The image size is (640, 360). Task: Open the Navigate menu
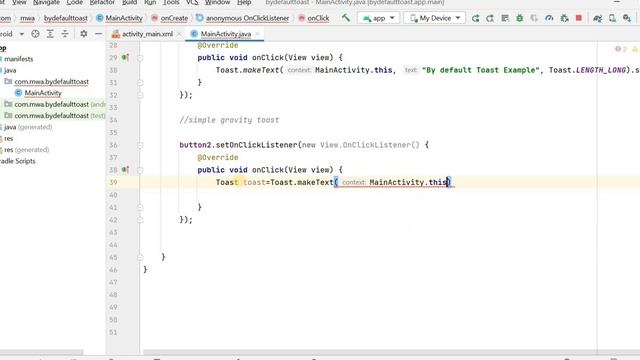coord(46,2)
